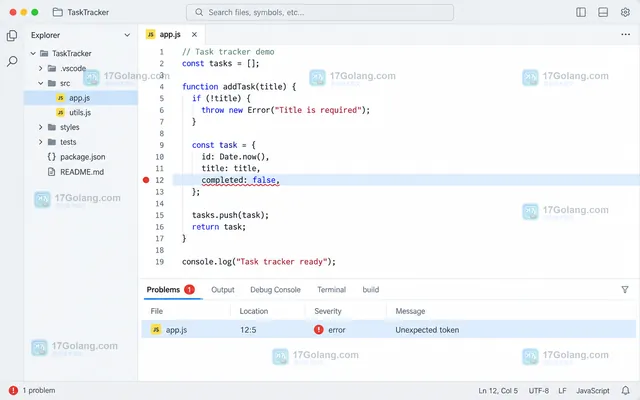Change JavaScript language mode
This screenshot has width=640, height=400.
593,391
